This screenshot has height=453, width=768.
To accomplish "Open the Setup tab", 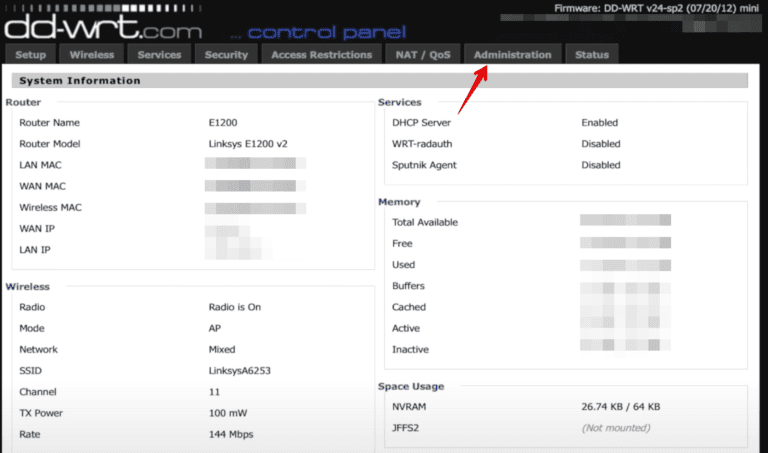I will tap(30, 54).
